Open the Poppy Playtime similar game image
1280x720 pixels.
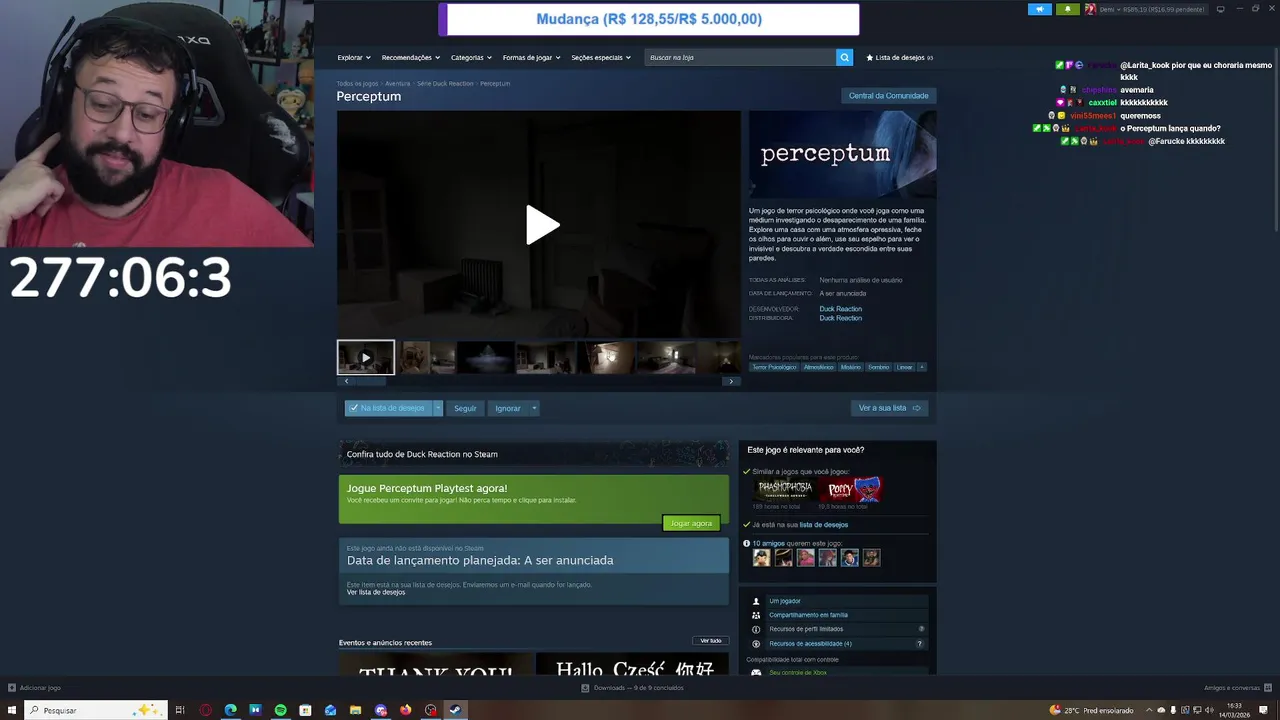click(x=852, y=489)
